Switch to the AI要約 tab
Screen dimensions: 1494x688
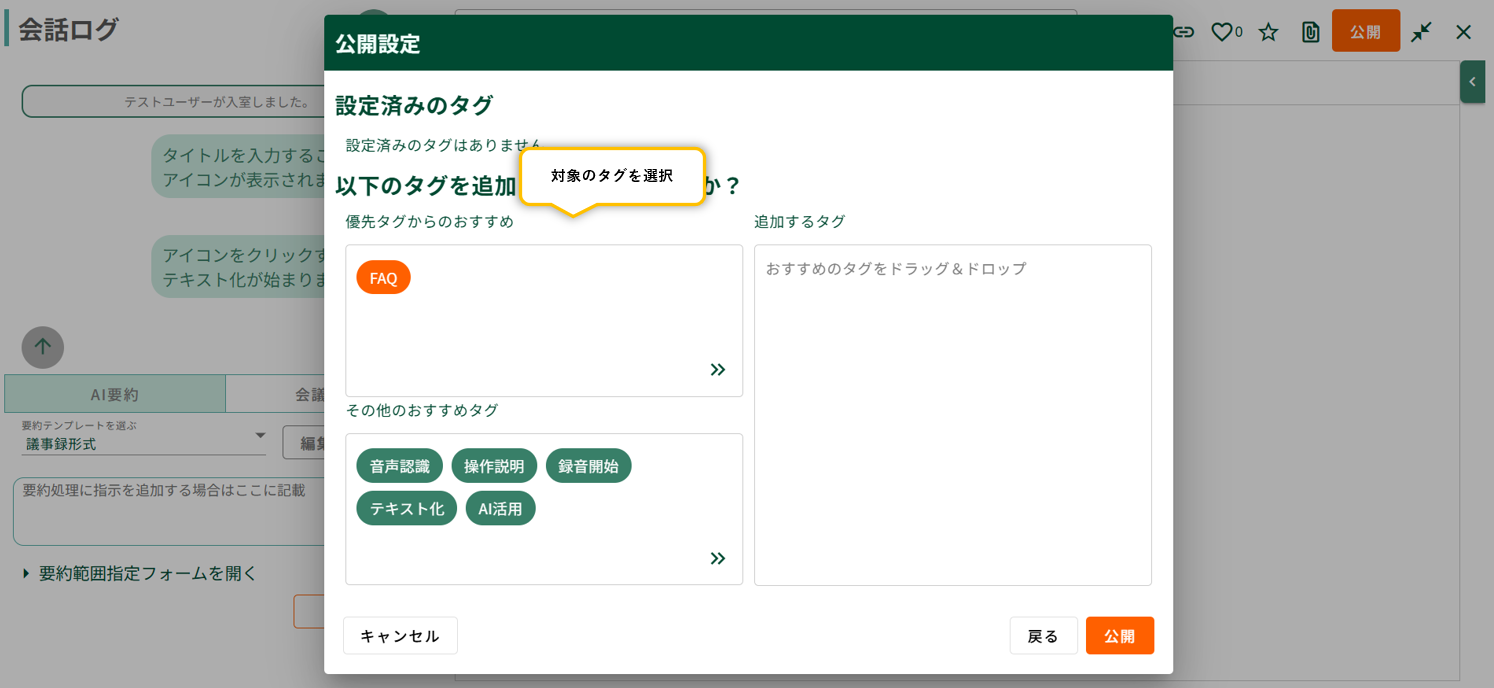click(x=115, y=394)
